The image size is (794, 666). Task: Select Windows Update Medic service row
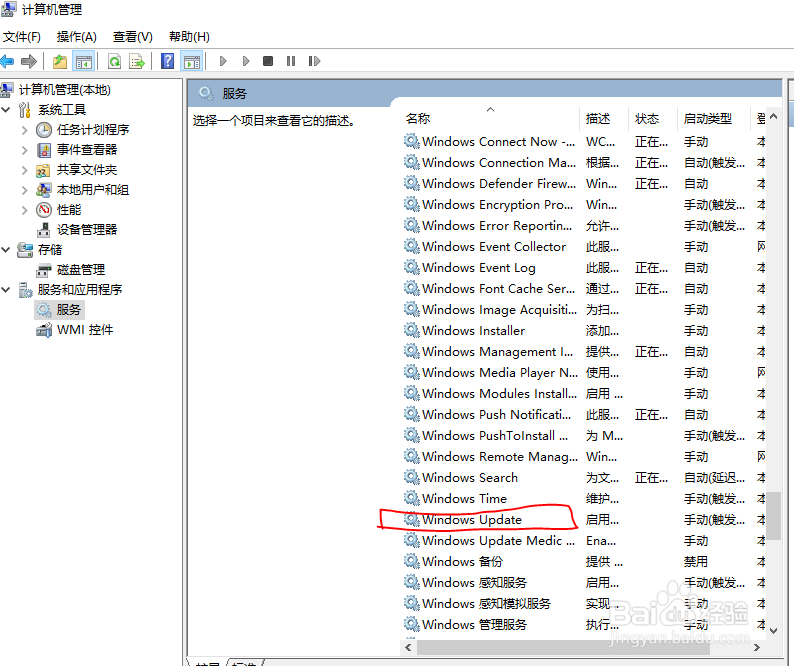coord(584,541)
